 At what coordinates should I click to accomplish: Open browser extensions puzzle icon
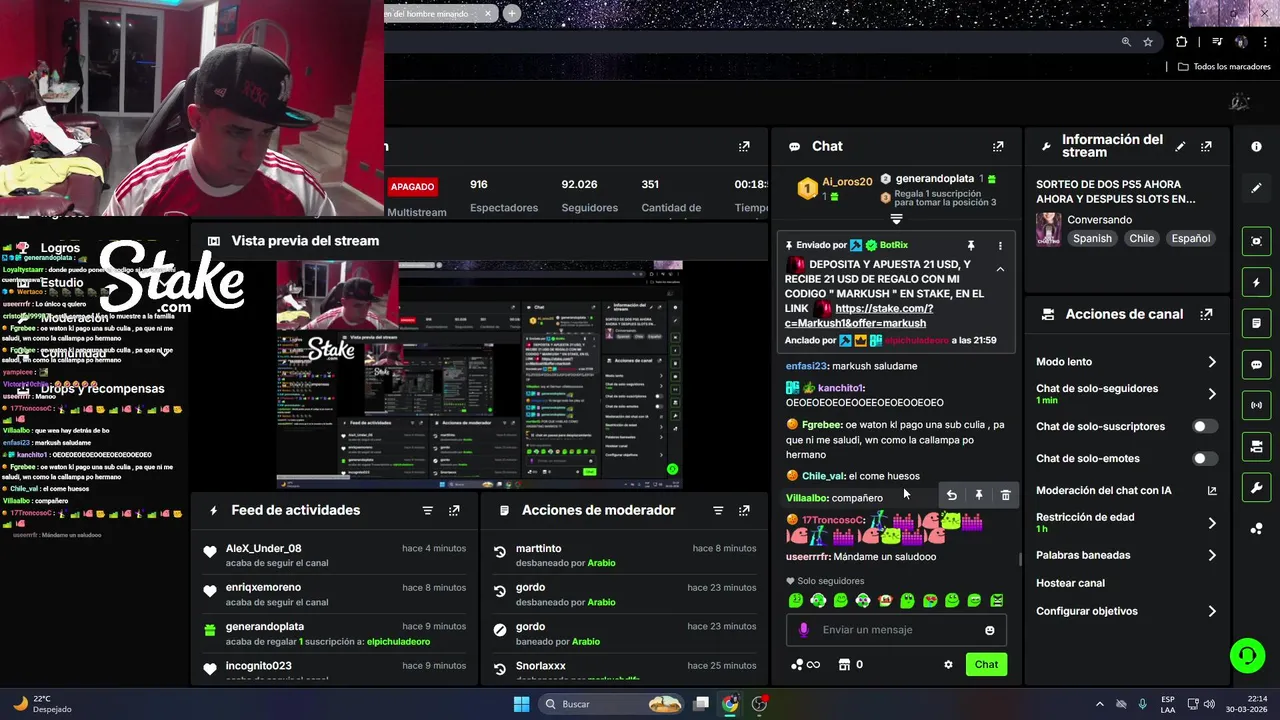[1182, 42]
